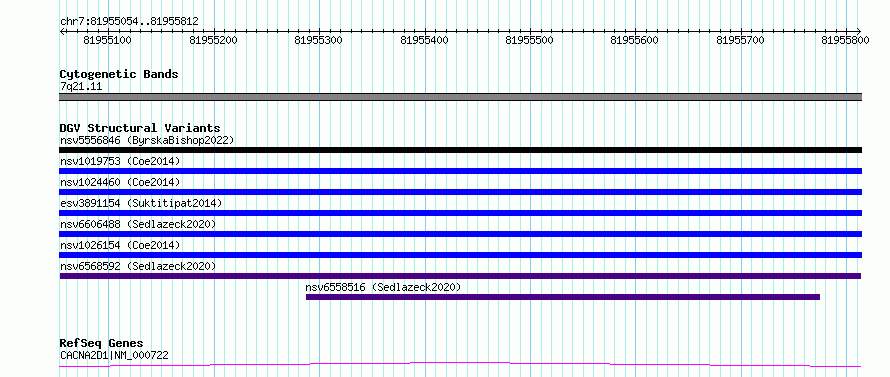Open variant nsv6558516 (Sedlazeck2020) label
Screen dimensions: 890x377
[x=384, y=287]
